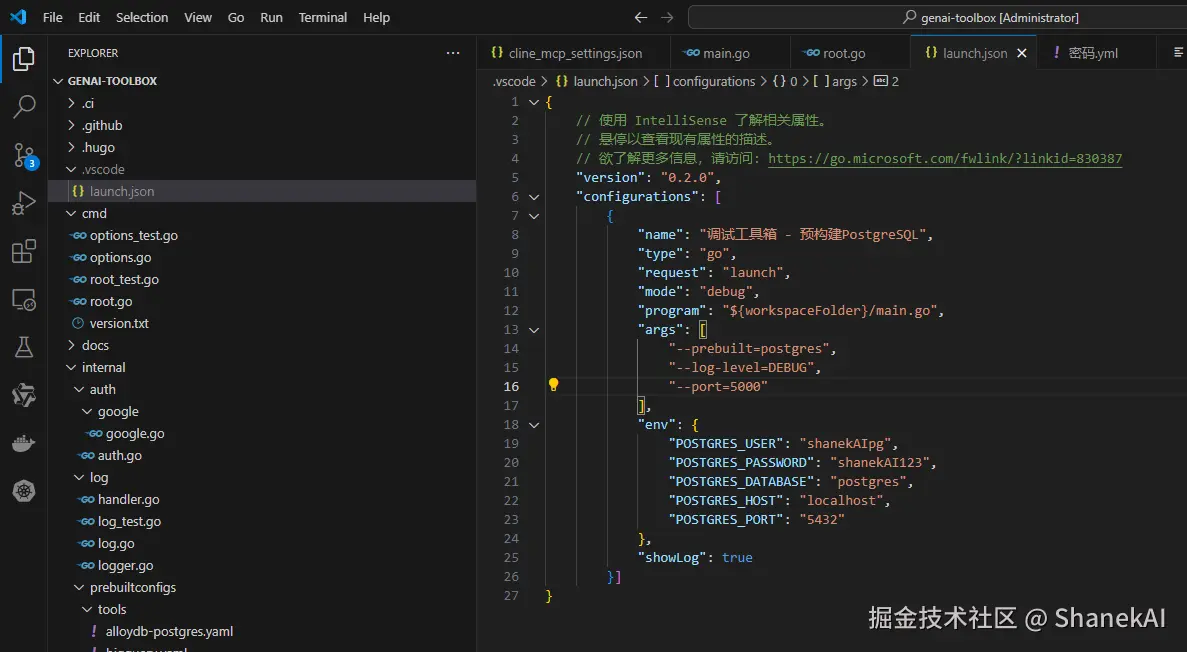This screenshot has height=652, width=1187.
Task: Click the navigate back arrow button
Action: [x=641, y=17]
